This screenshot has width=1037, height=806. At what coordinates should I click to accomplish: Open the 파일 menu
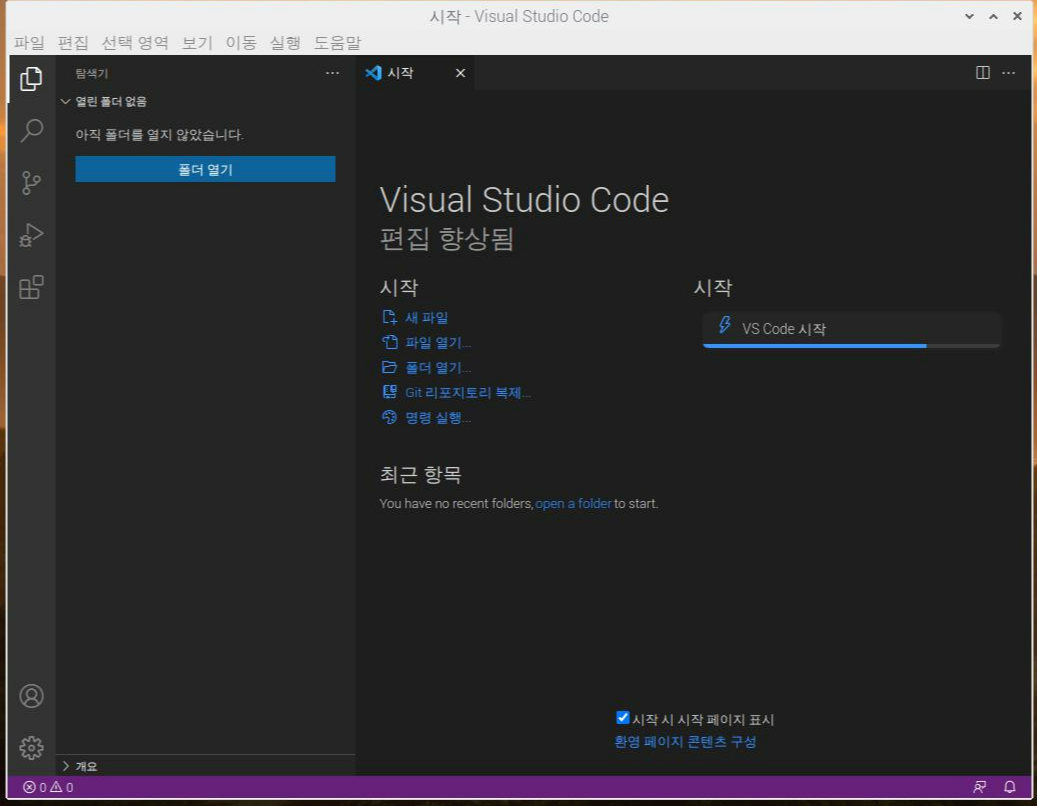(29, 43)
